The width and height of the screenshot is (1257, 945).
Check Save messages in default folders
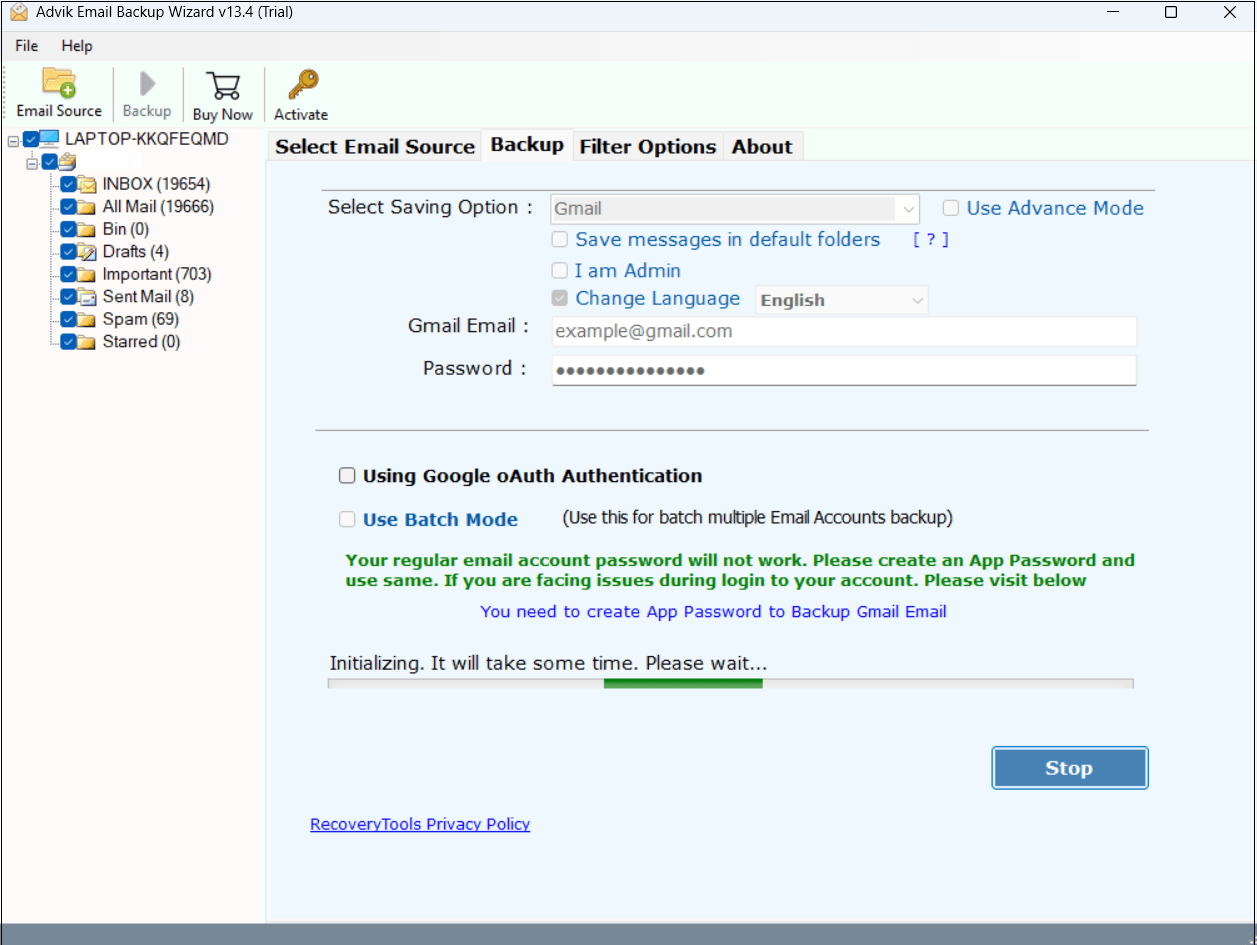coord(560,239)
